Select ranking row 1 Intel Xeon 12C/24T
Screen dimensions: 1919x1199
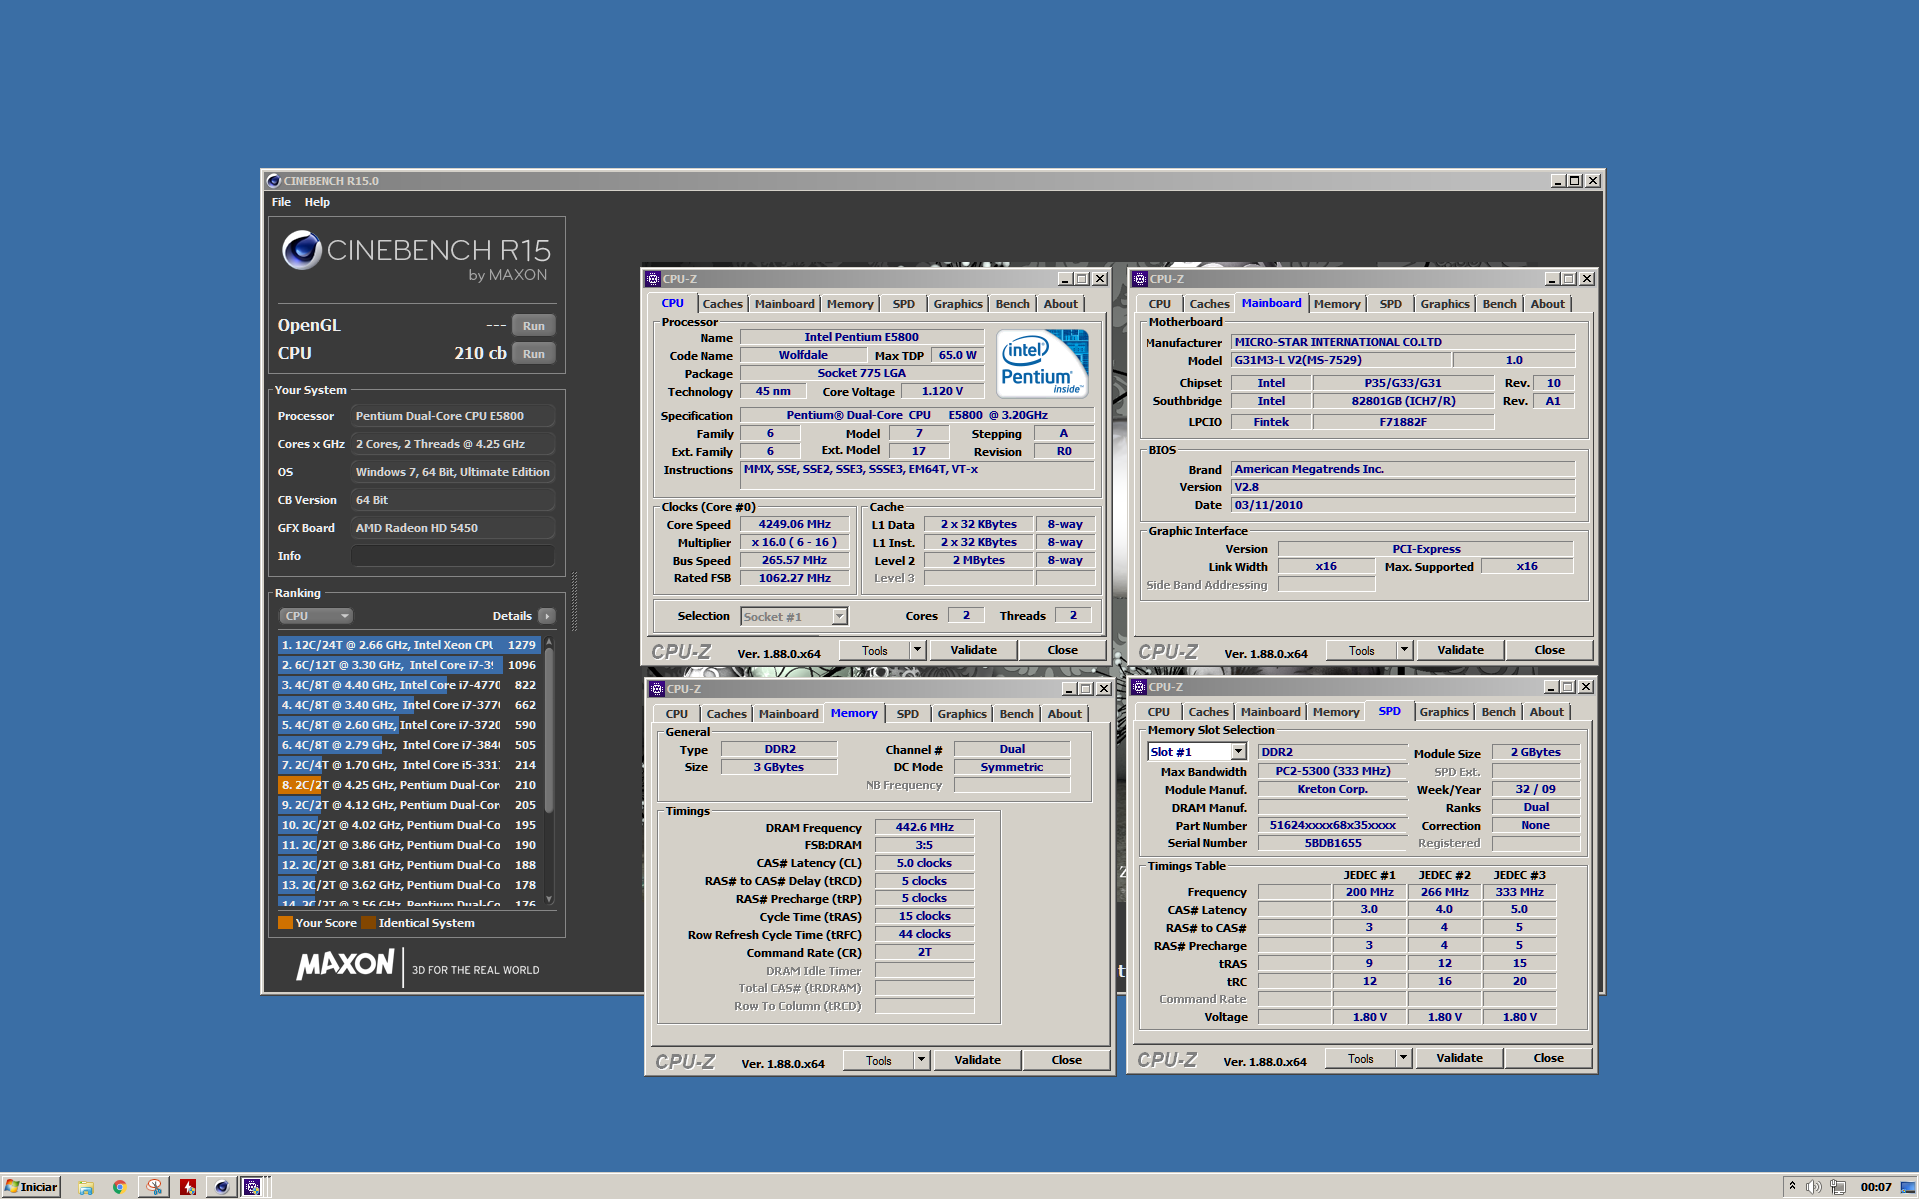(409, 645)
